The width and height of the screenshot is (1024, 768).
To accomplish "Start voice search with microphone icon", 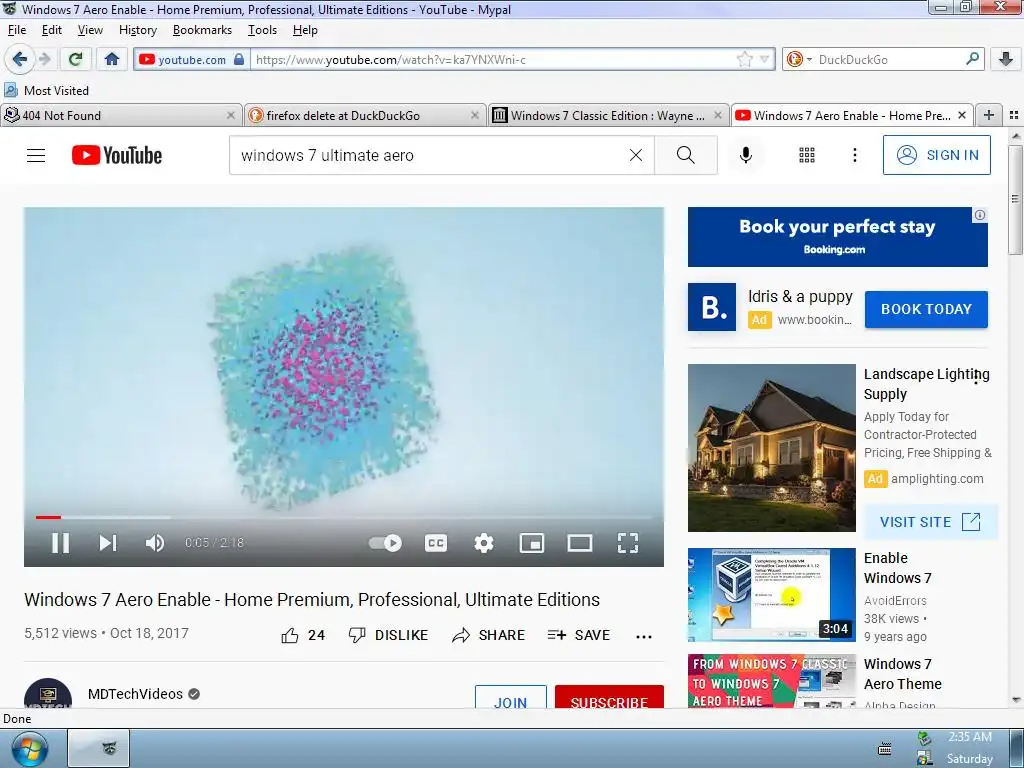I will tap(746, 155).
